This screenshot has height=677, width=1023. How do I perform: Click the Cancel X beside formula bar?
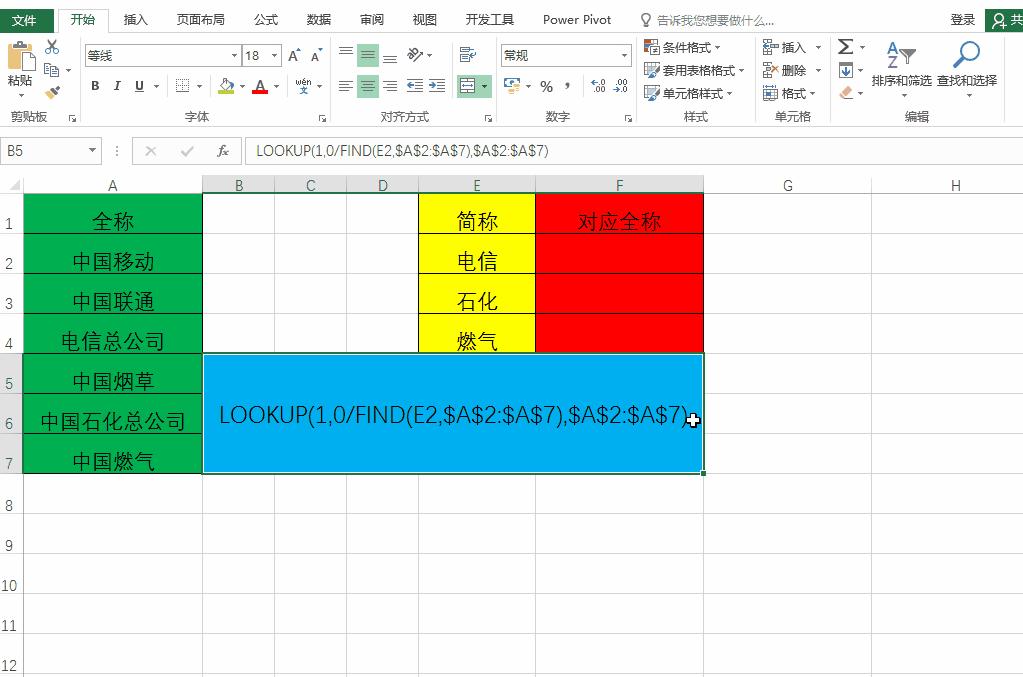[151, 151]
